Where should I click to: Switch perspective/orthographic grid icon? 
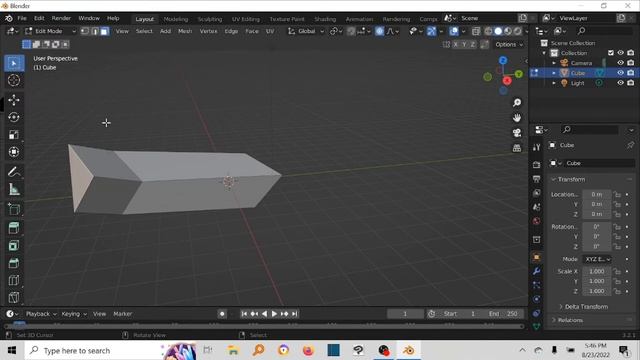point(517,148)
